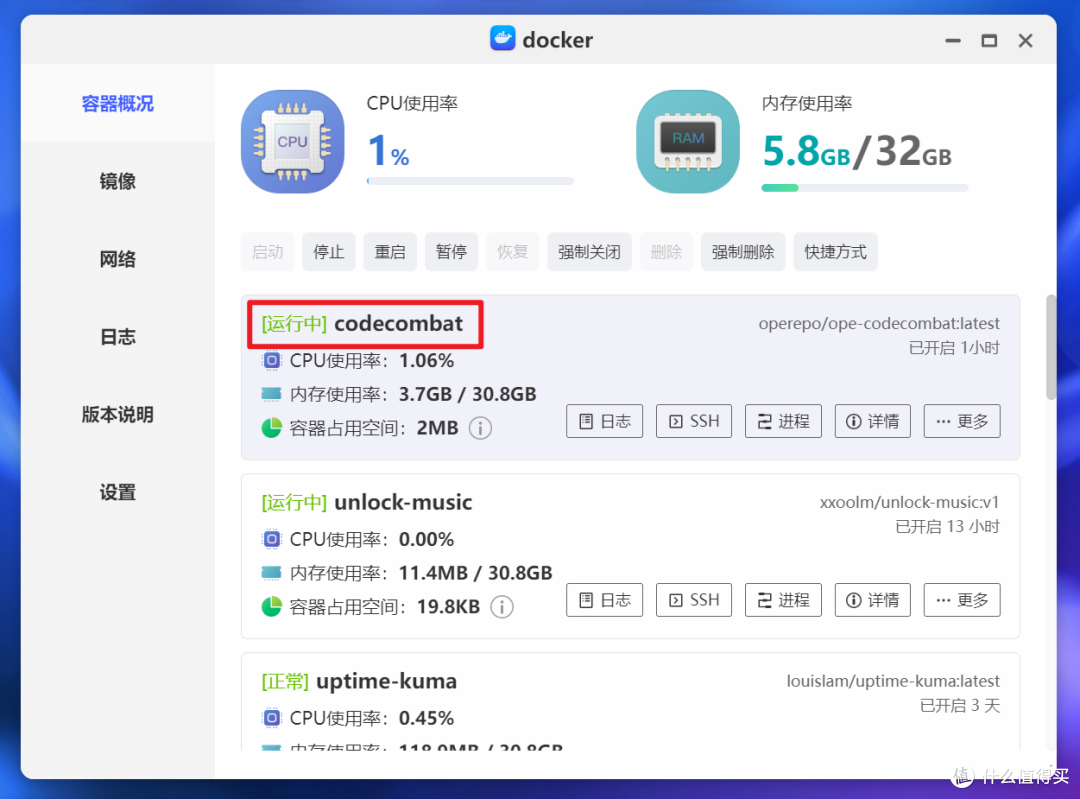
Task: Click the info icon beside unlock-music container space
Action: click(502, 607)
